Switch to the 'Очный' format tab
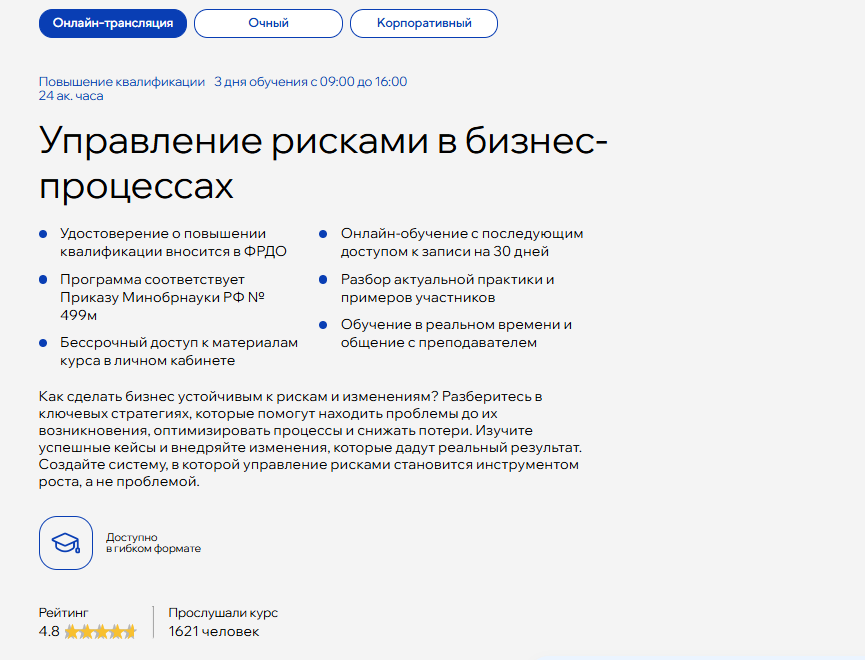The height and width of the screenshot is (660, 865). coord(268,23)
